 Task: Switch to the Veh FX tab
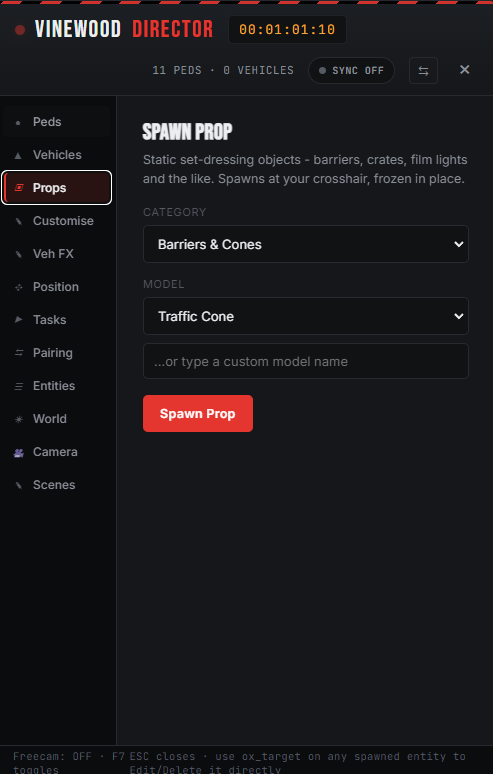click(x=56, y=254)
